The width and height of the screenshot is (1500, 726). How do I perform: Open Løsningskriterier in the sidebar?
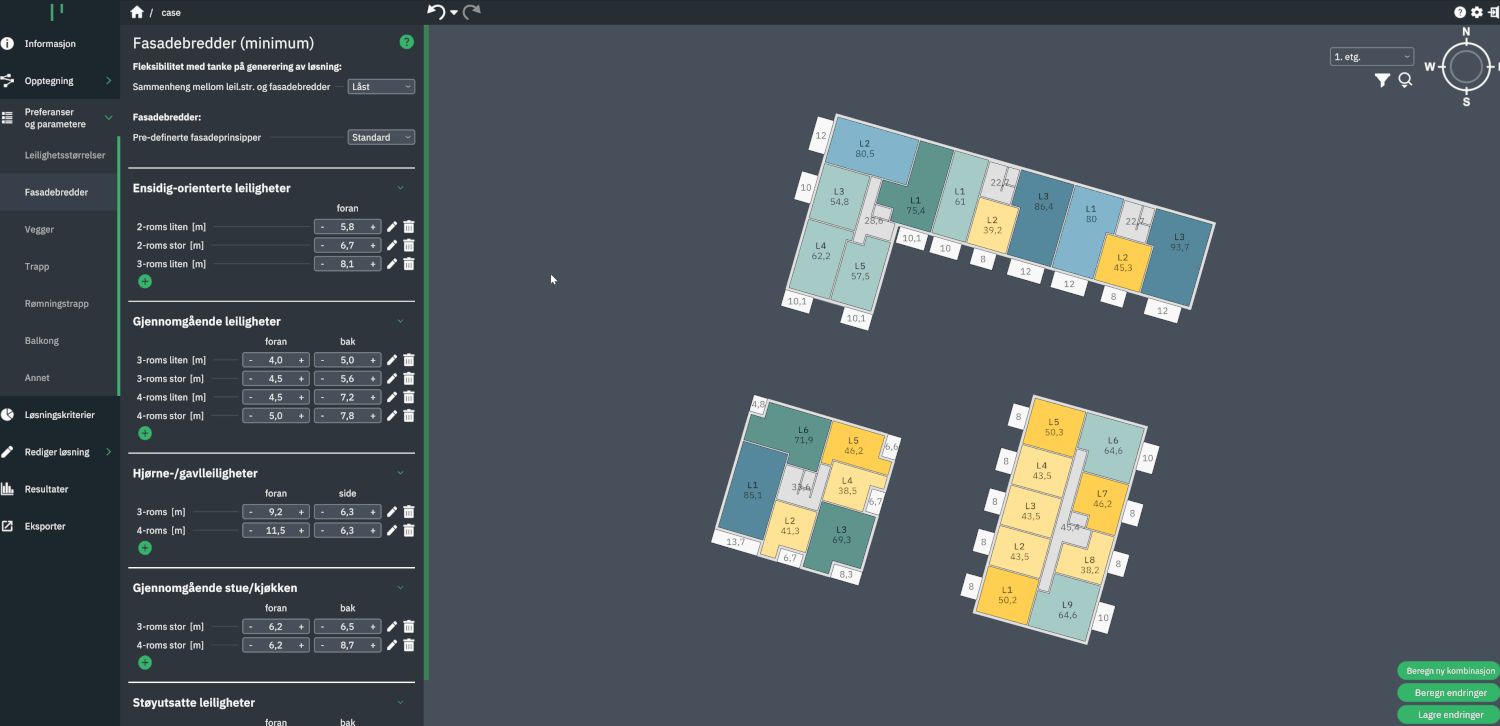tap(59, 414)
